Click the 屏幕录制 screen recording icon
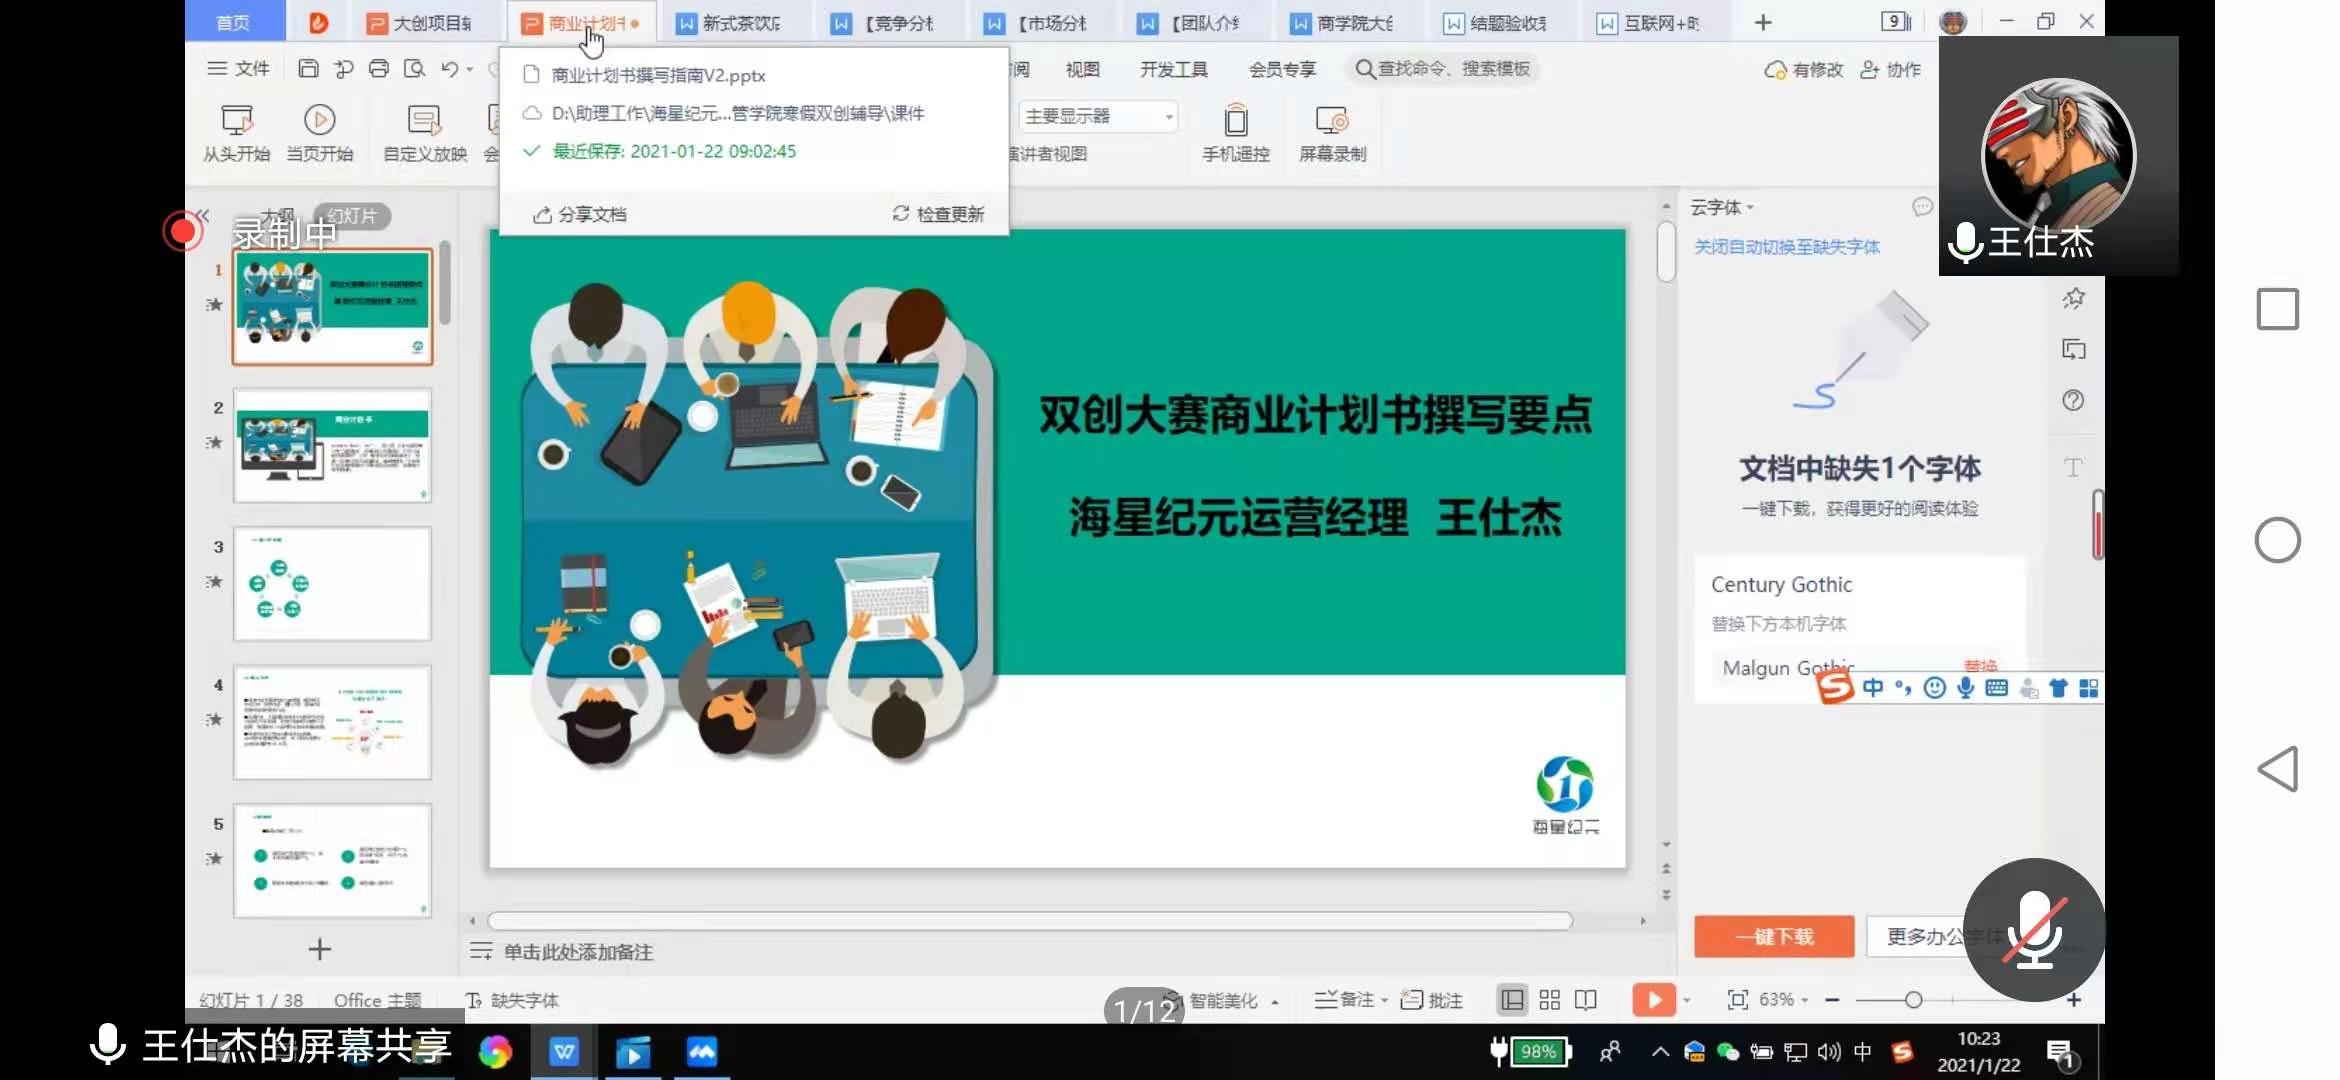Image resolution: width=2340 pixels, height=1080 pixels. pyautogui.click(x=1331, y=121)
